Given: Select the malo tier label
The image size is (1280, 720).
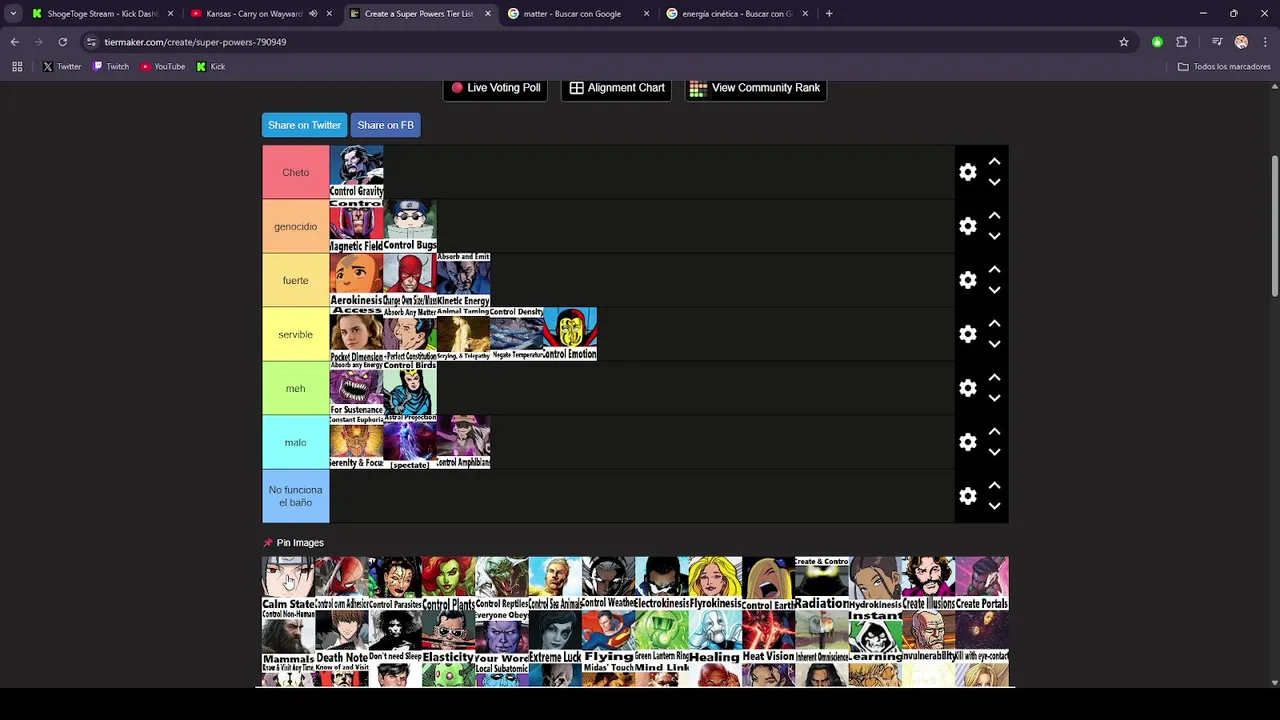Looking at the screenshot, I should click(295, 442).
